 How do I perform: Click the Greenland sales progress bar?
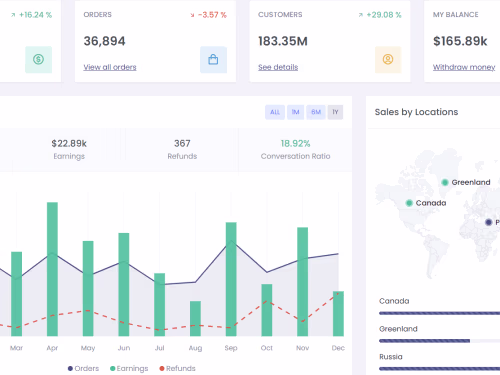(x=439, y=341)
